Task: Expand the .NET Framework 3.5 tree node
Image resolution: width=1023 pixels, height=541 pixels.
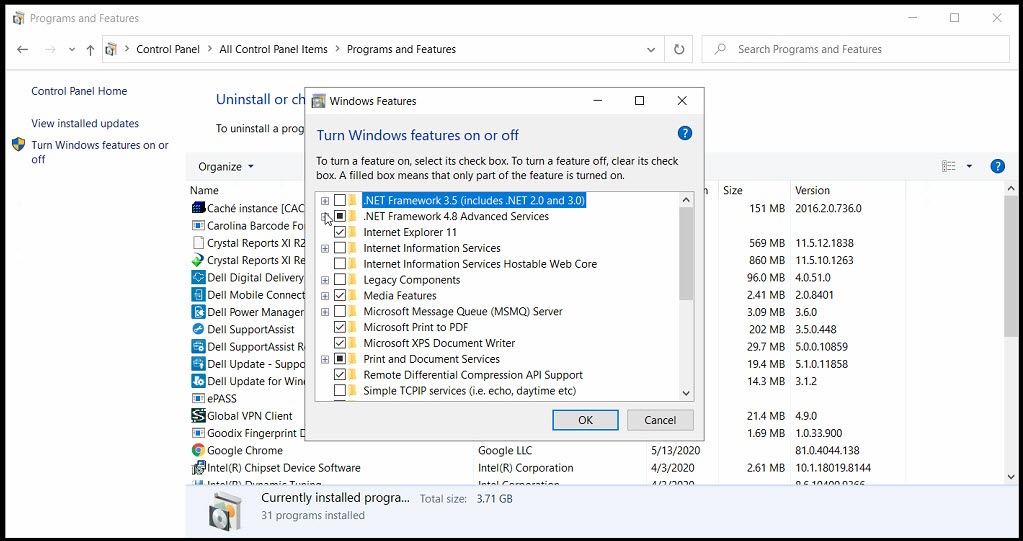Action: point(325,200)
